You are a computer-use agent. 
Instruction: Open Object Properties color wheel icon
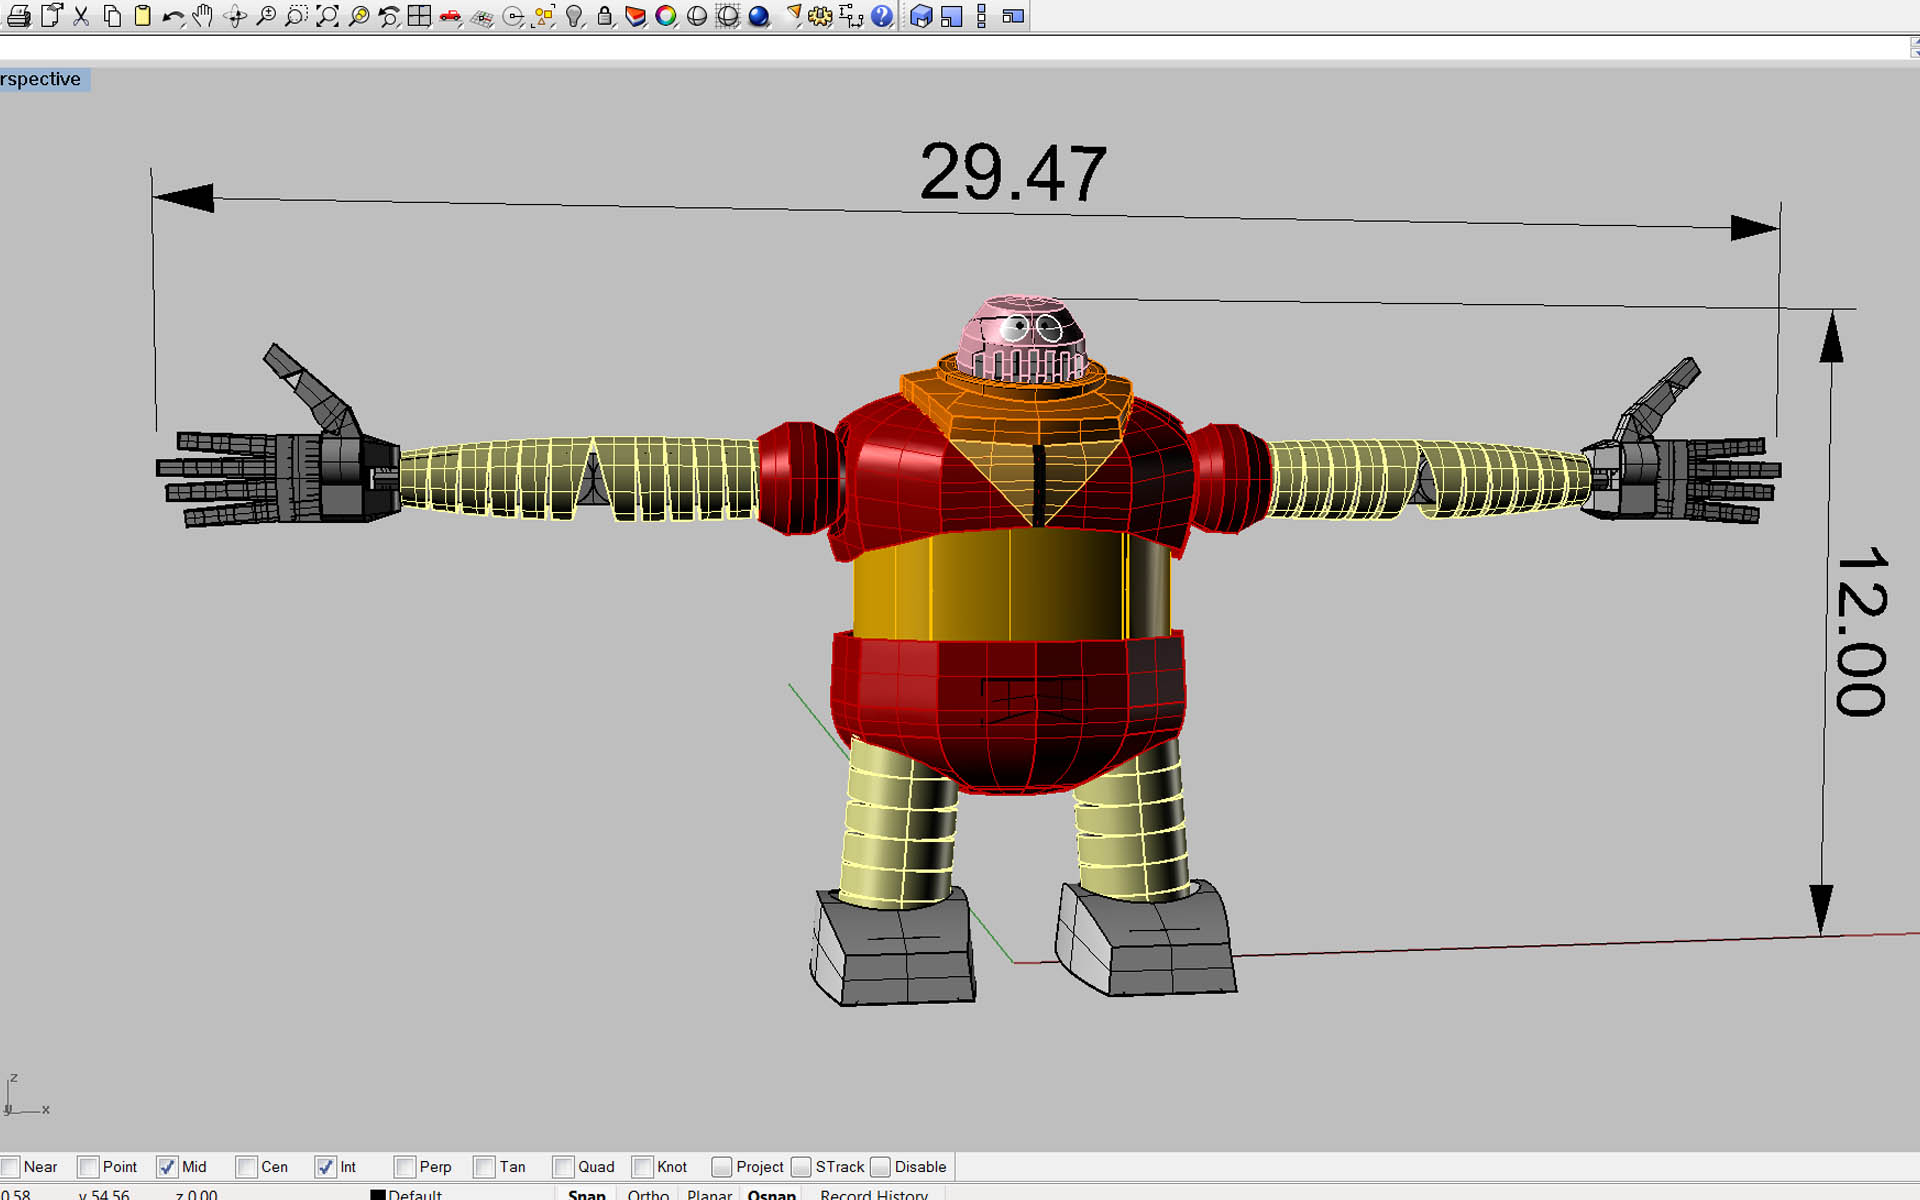click(666, 16)
